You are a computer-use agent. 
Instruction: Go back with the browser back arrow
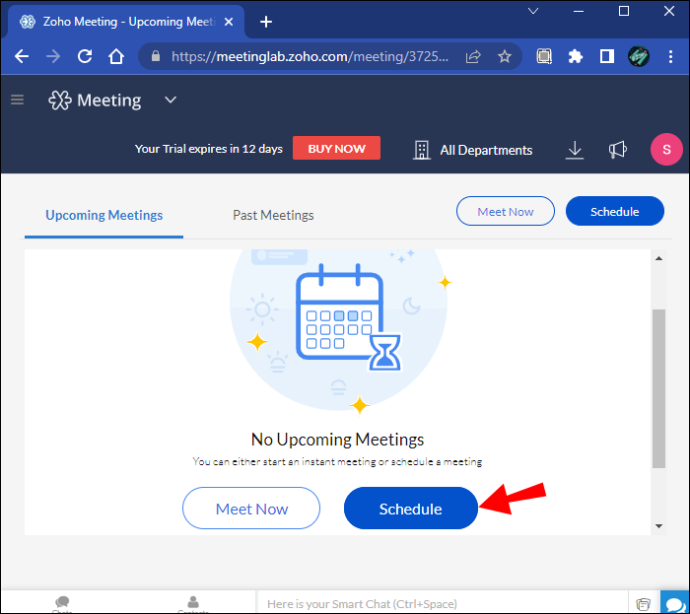(x=22, y=56)
